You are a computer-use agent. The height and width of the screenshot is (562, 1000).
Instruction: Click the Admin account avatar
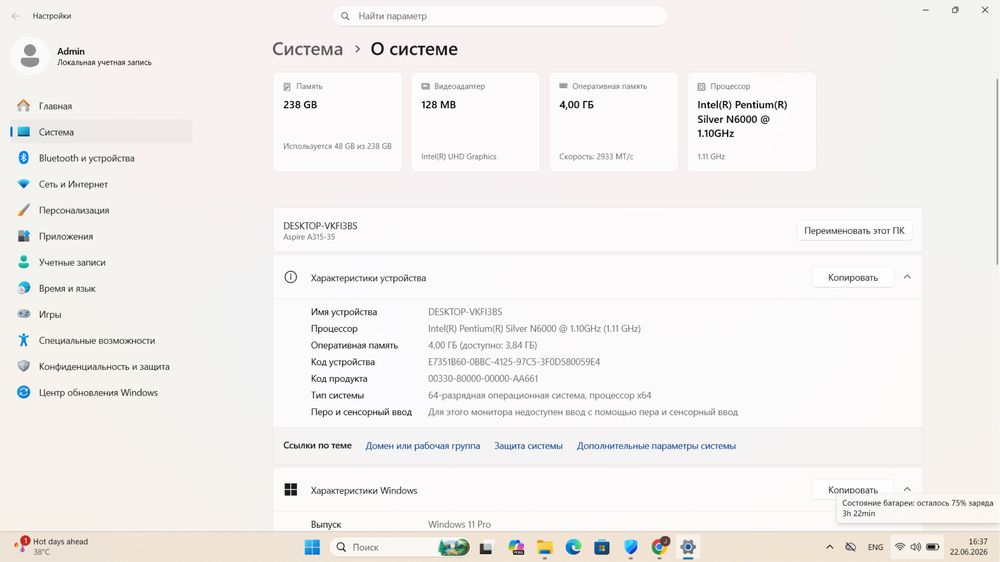(30, 56)
